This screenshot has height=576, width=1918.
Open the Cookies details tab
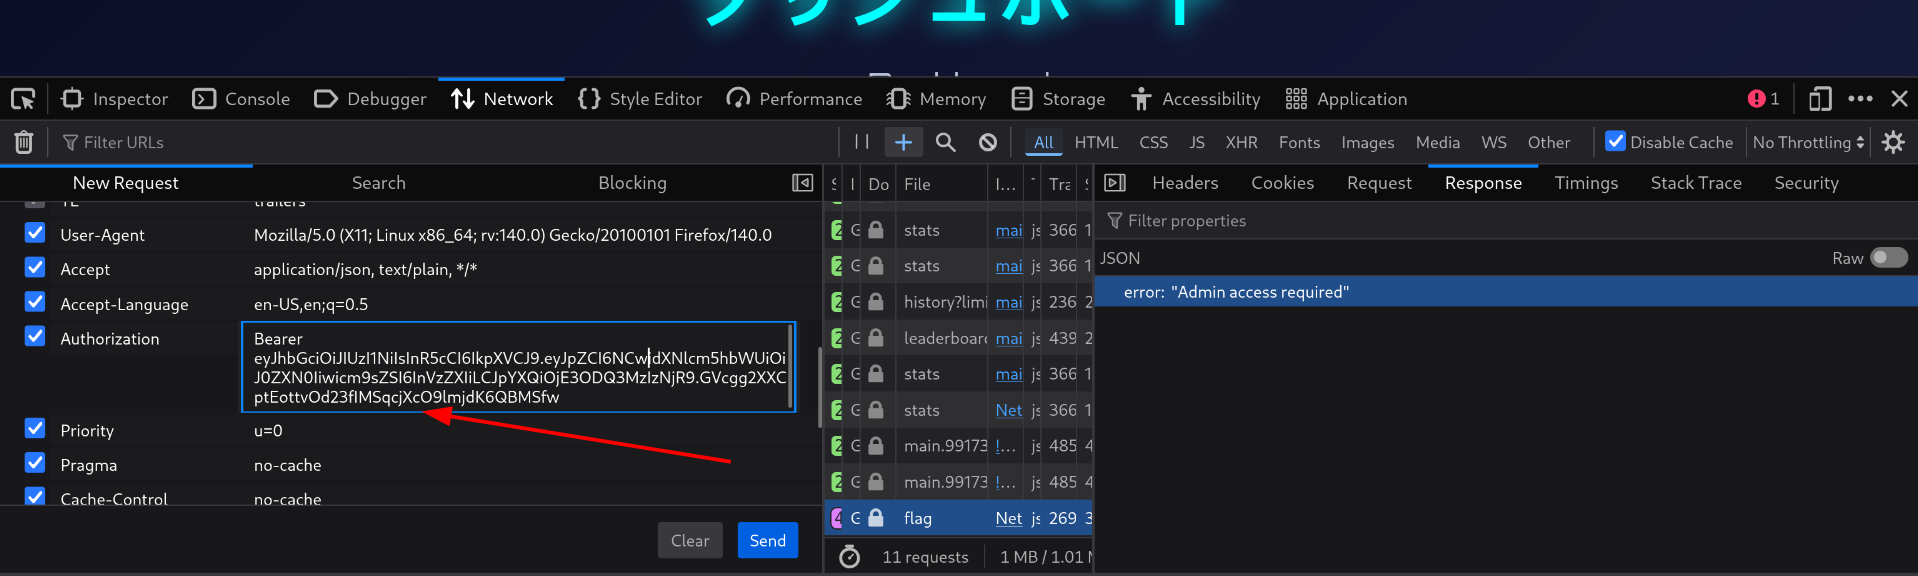1283,183
